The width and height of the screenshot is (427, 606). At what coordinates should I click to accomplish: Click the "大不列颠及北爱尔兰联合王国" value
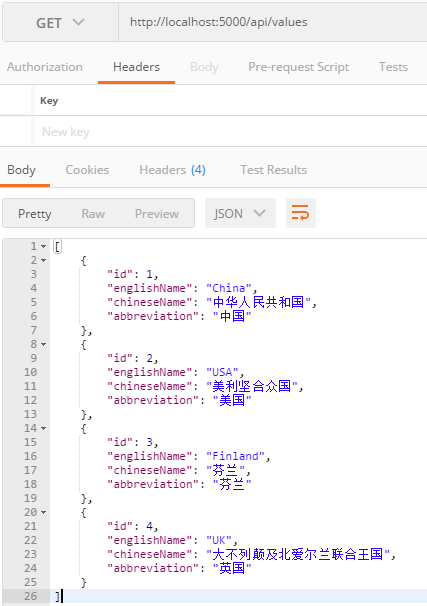[x=298, y=554]
